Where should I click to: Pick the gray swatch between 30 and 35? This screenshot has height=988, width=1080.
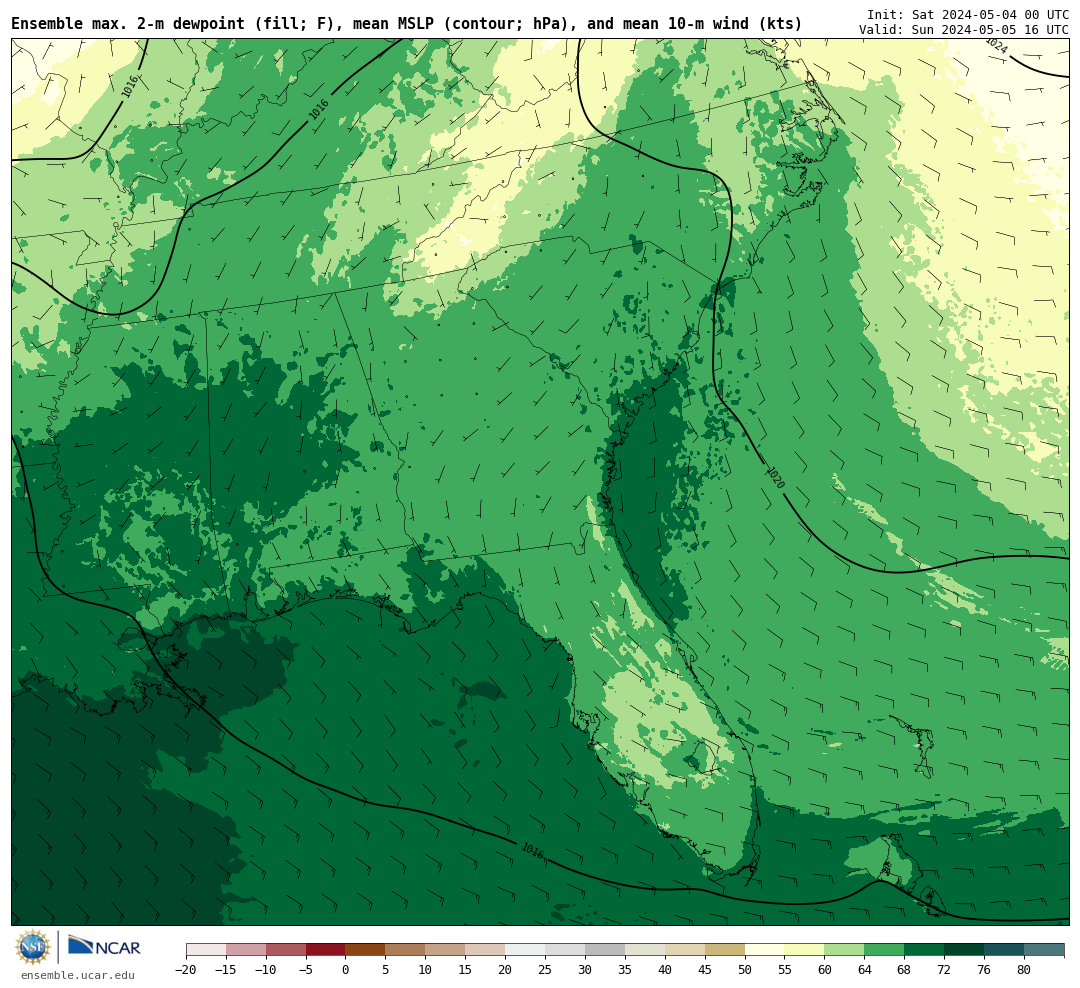(605, 950)
